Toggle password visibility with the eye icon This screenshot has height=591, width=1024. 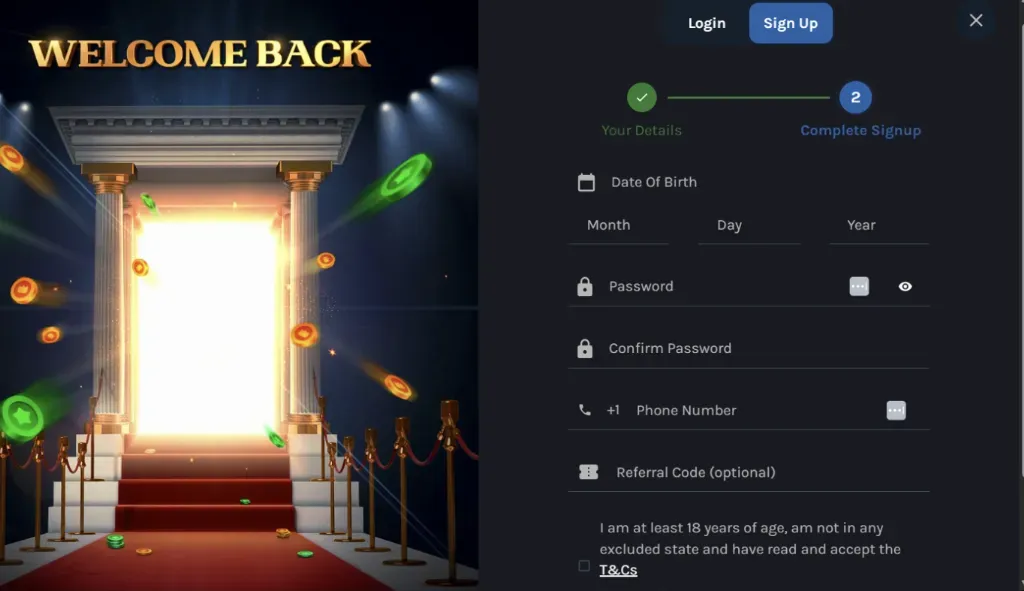tap(905, 286)
